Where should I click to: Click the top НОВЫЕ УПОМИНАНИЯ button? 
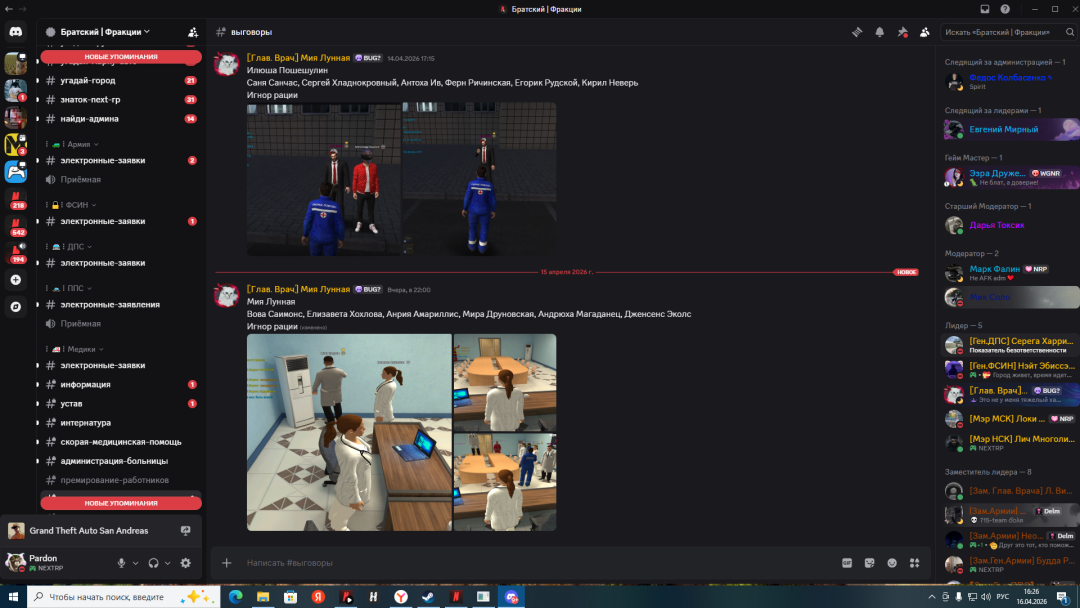120,57
